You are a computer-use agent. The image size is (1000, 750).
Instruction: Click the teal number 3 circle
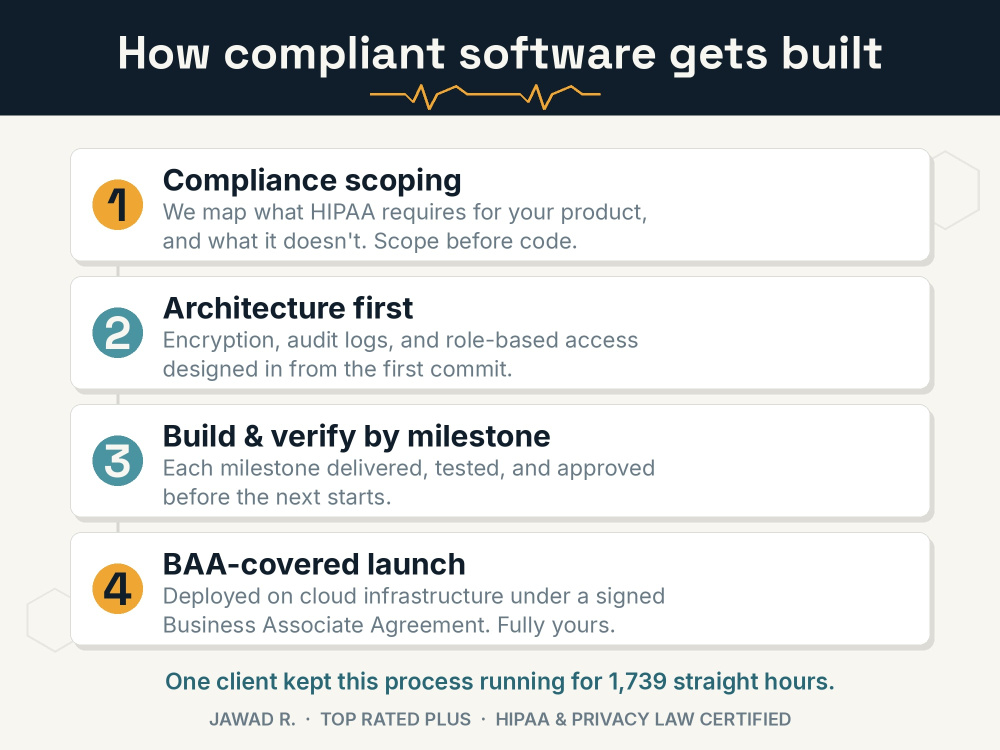click(x=117, y=460)
